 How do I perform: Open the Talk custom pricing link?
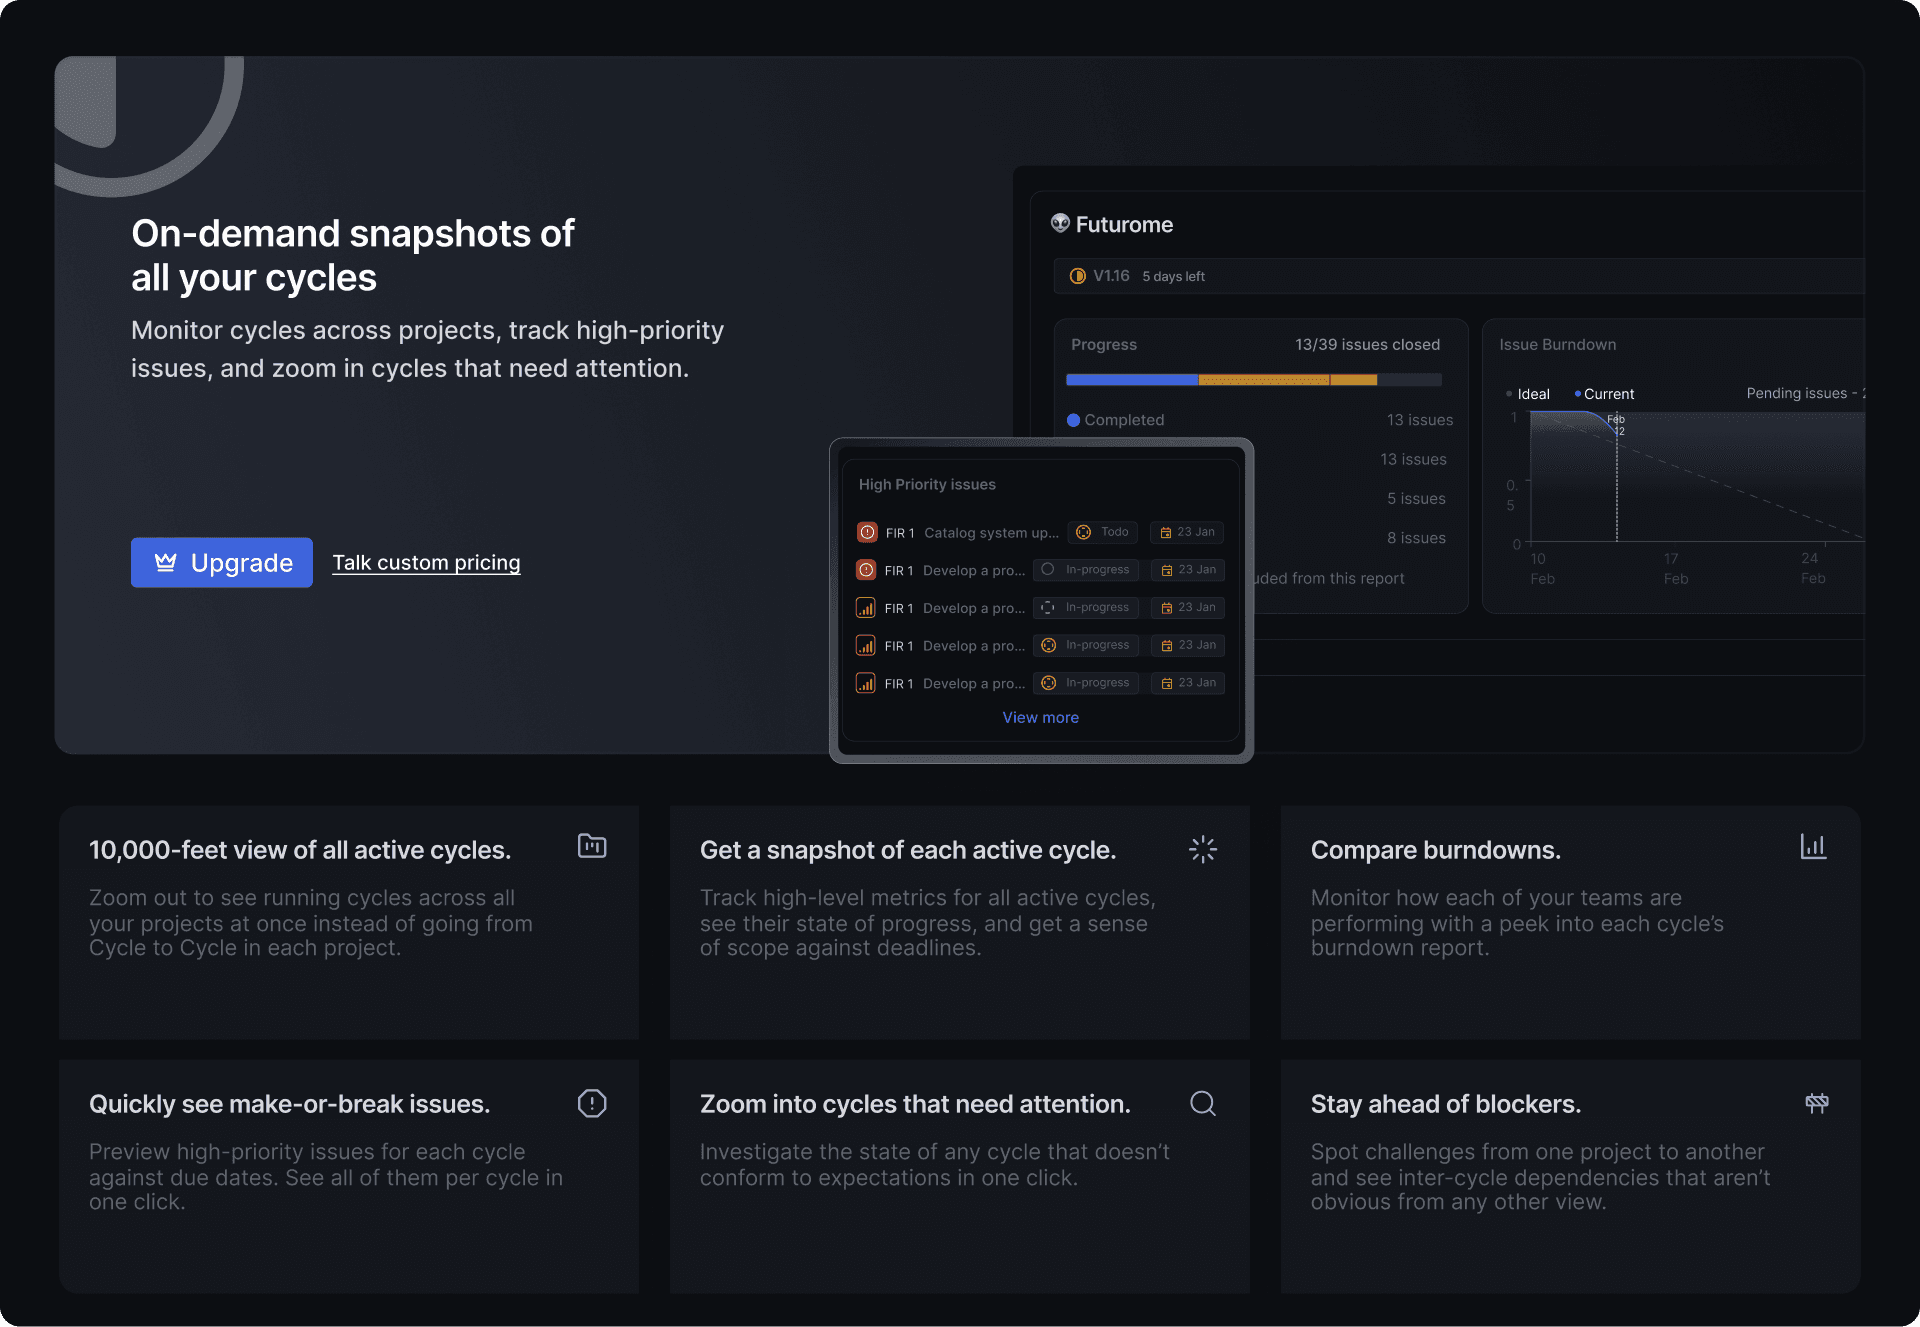click(x=426, y=563)
